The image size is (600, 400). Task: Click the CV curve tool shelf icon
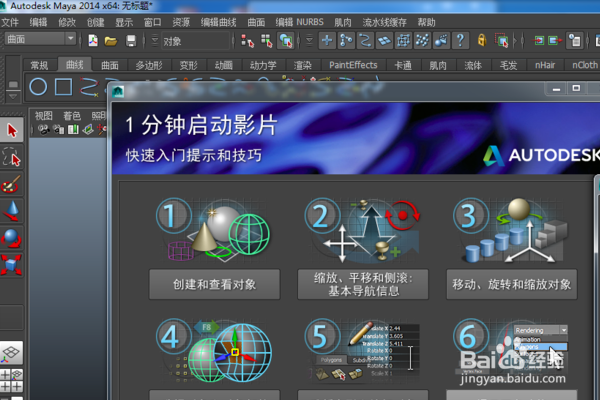[89, 87]
